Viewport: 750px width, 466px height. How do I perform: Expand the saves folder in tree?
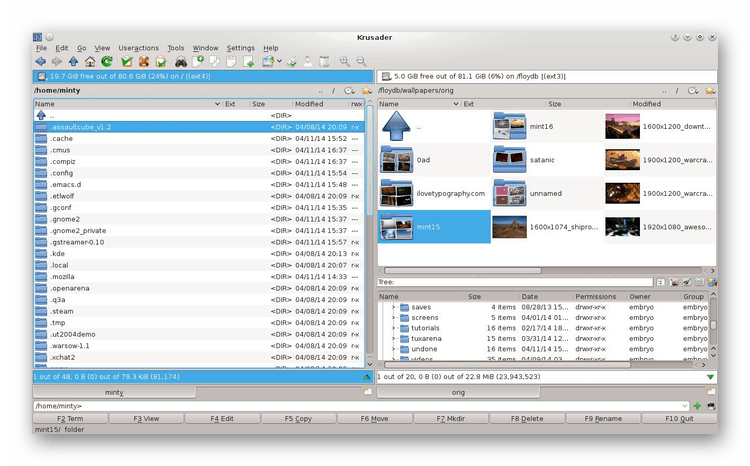394,307
